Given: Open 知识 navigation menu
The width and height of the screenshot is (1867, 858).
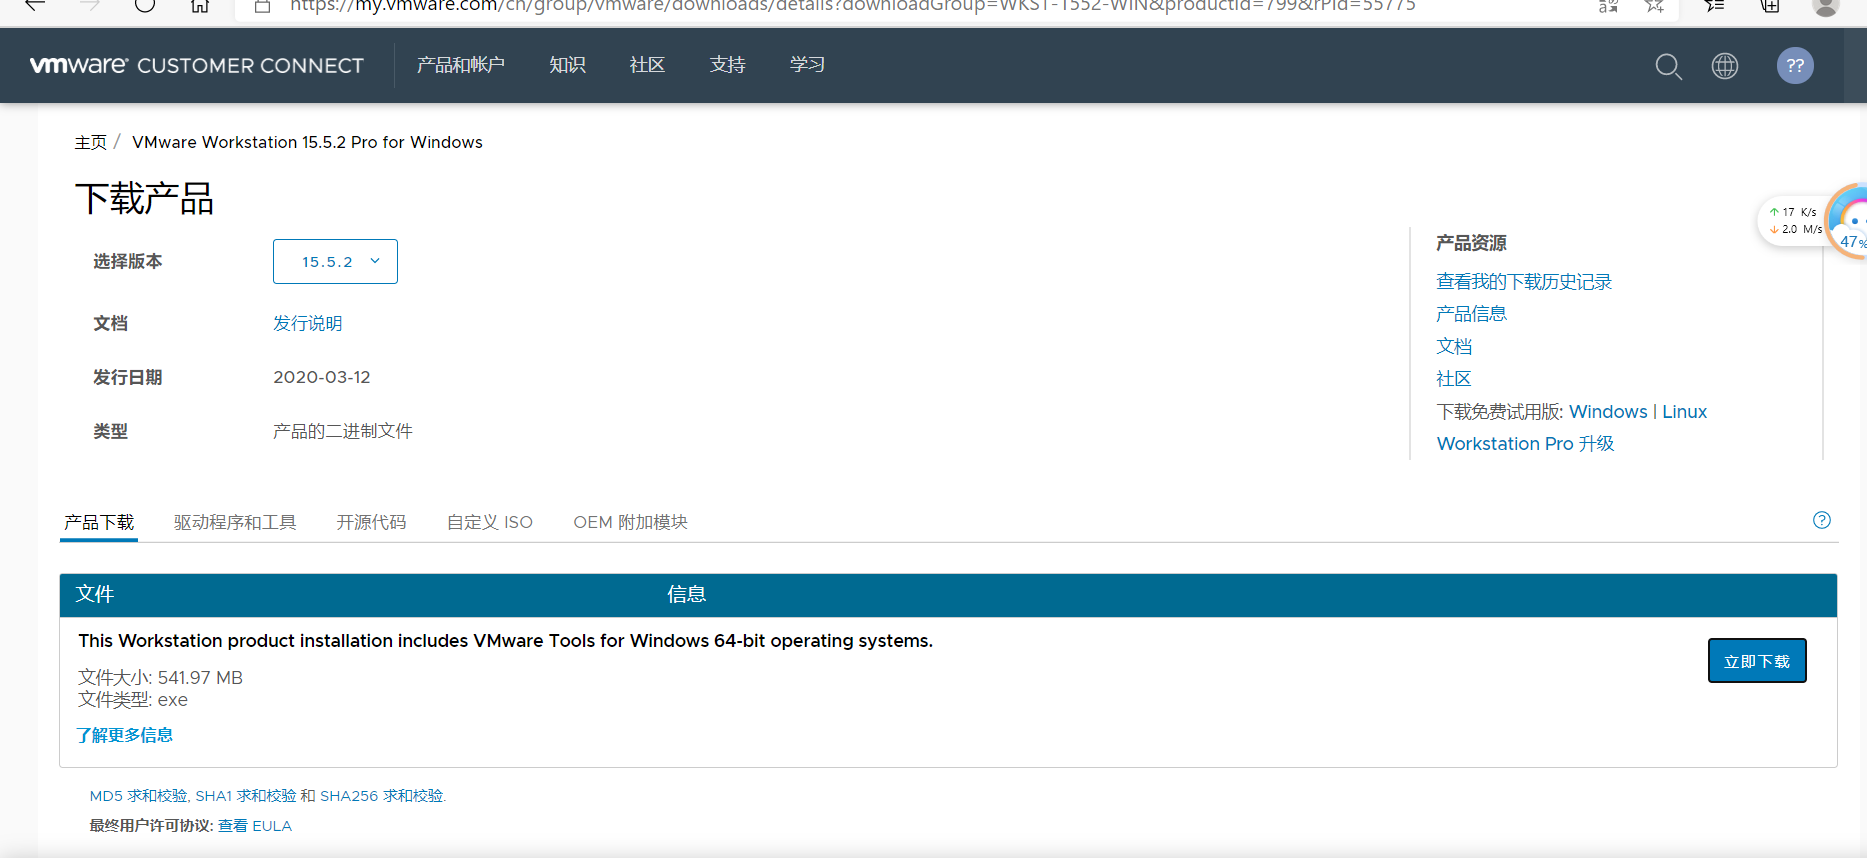Looking at the screenshot, I should click(x=567, y=65).
